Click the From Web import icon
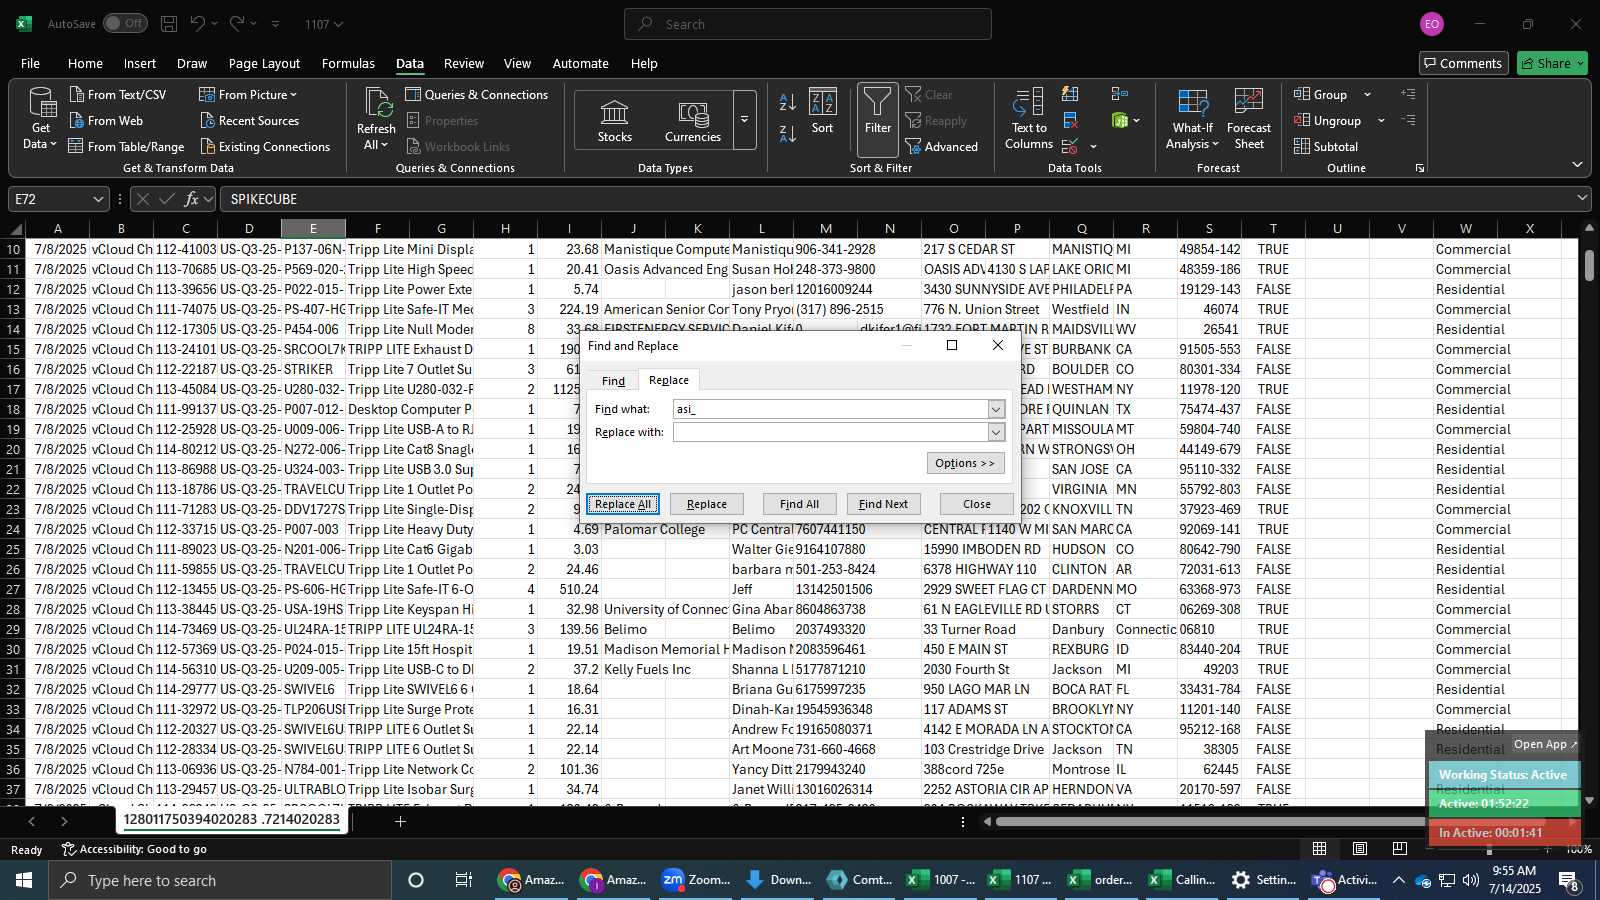The image size is (1600, 900). coord(77,120)
